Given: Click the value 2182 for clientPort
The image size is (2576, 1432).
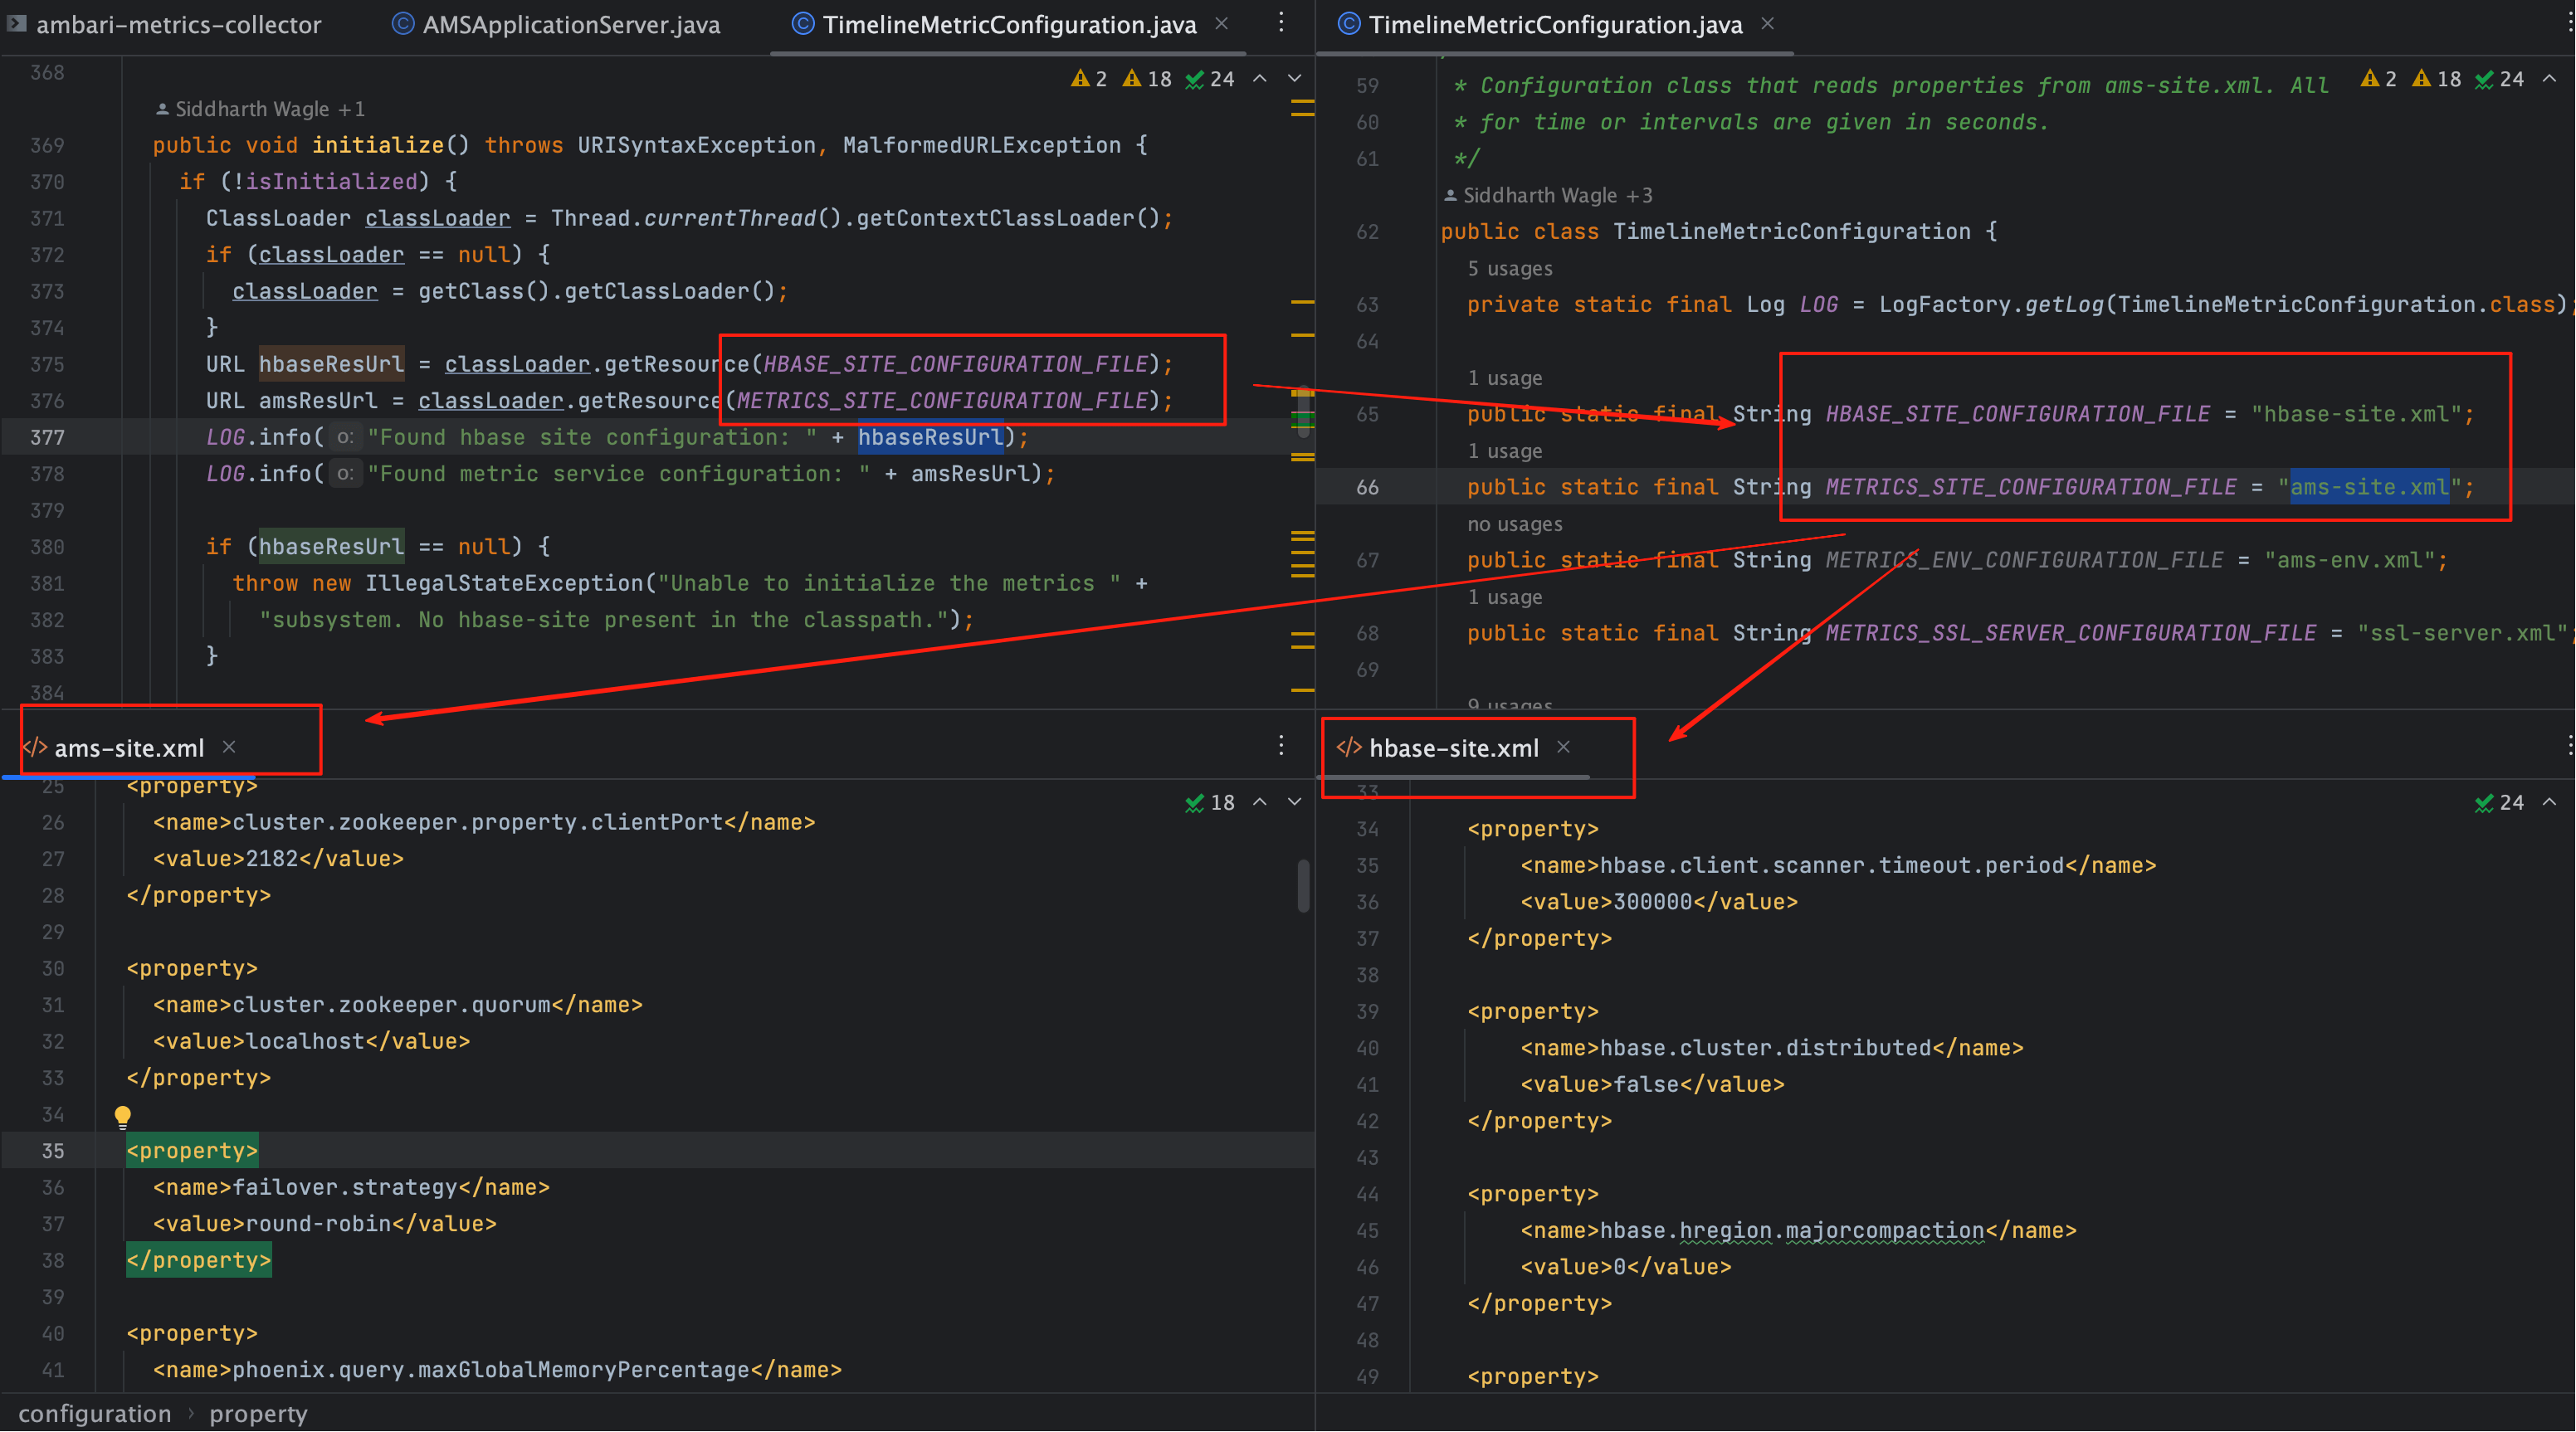Looking at the screenshot, I should (x=272, y=859).
